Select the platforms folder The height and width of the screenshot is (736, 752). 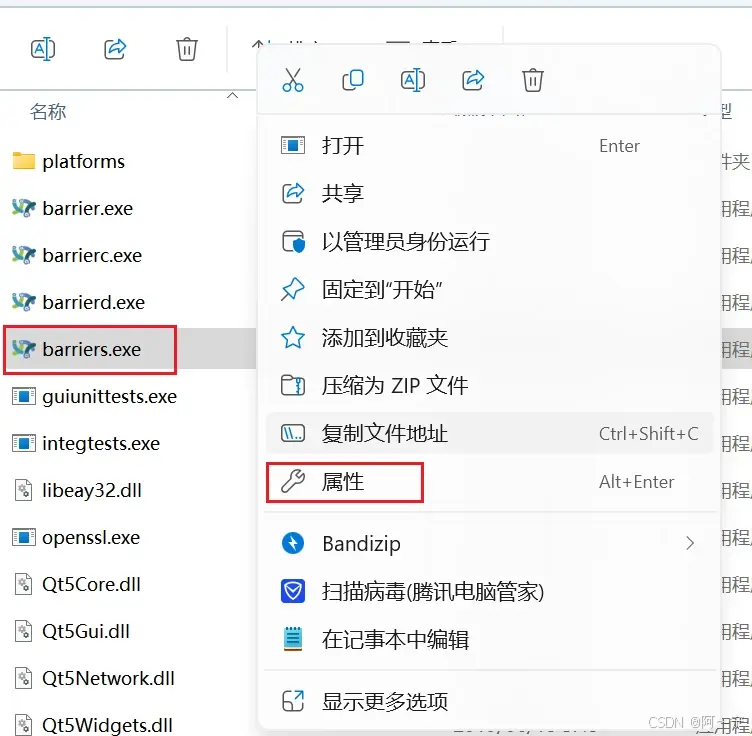click(83, 162)
